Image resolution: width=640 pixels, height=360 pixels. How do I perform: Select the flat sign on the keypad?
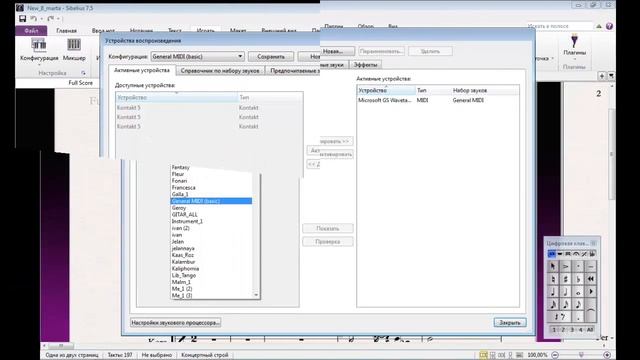578,279
